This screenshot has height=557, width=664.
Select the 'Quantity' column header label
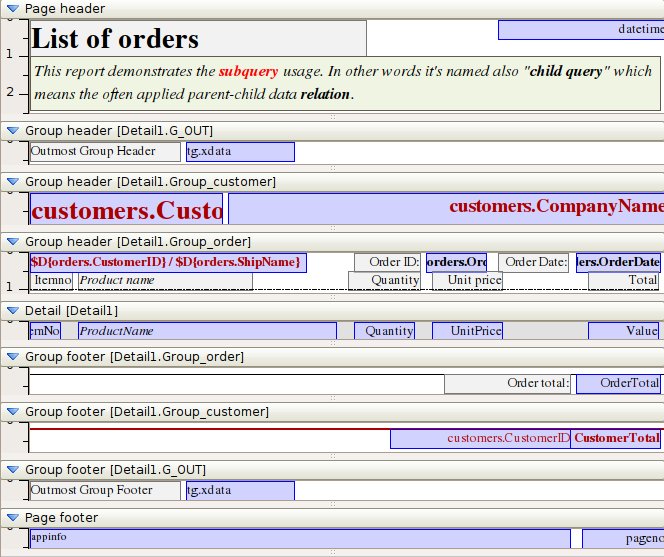click(385, 281)
